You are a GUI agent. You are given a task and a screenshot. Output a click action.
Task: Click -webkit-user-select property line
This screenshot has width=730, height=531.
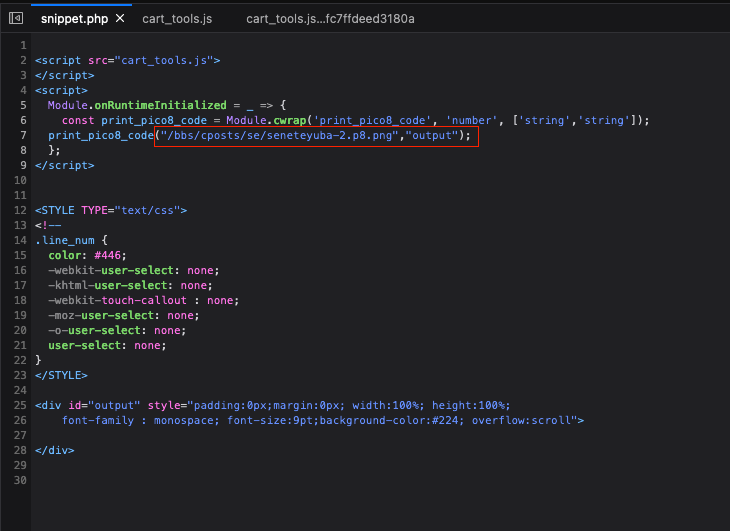point(134,270)
